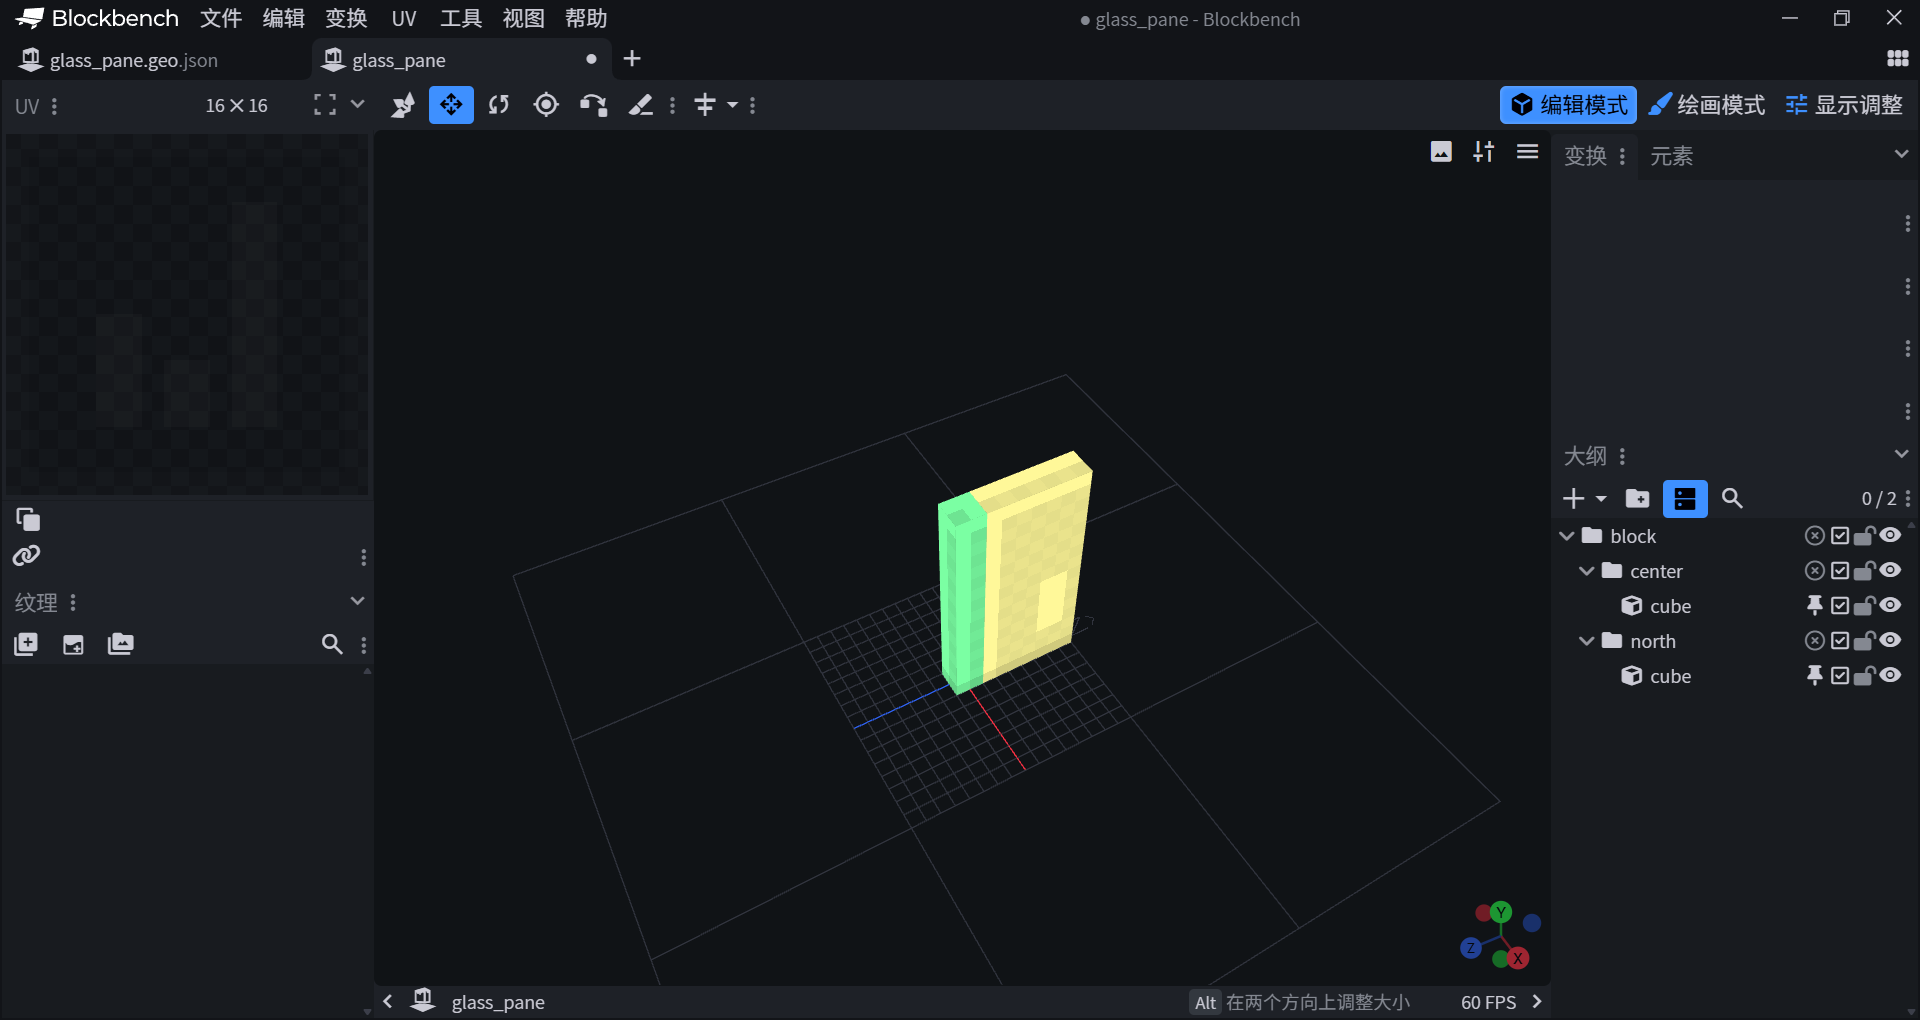
Task: Collapse the 元素 element panel chevron
Action: pyautogui.click(x=1901, y=154)
